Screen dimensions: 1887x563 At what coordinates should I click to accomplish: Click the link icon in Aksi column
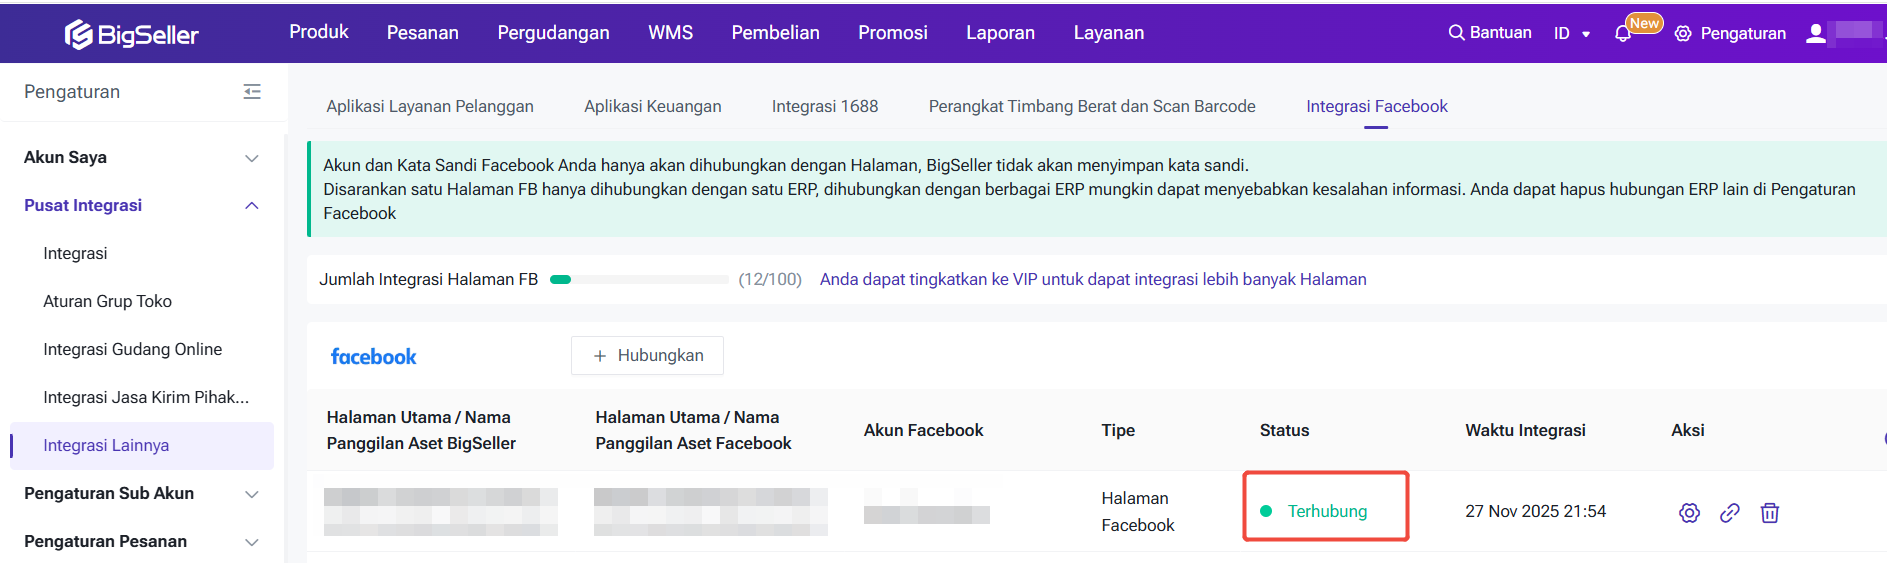click(x=1729, y=513)
